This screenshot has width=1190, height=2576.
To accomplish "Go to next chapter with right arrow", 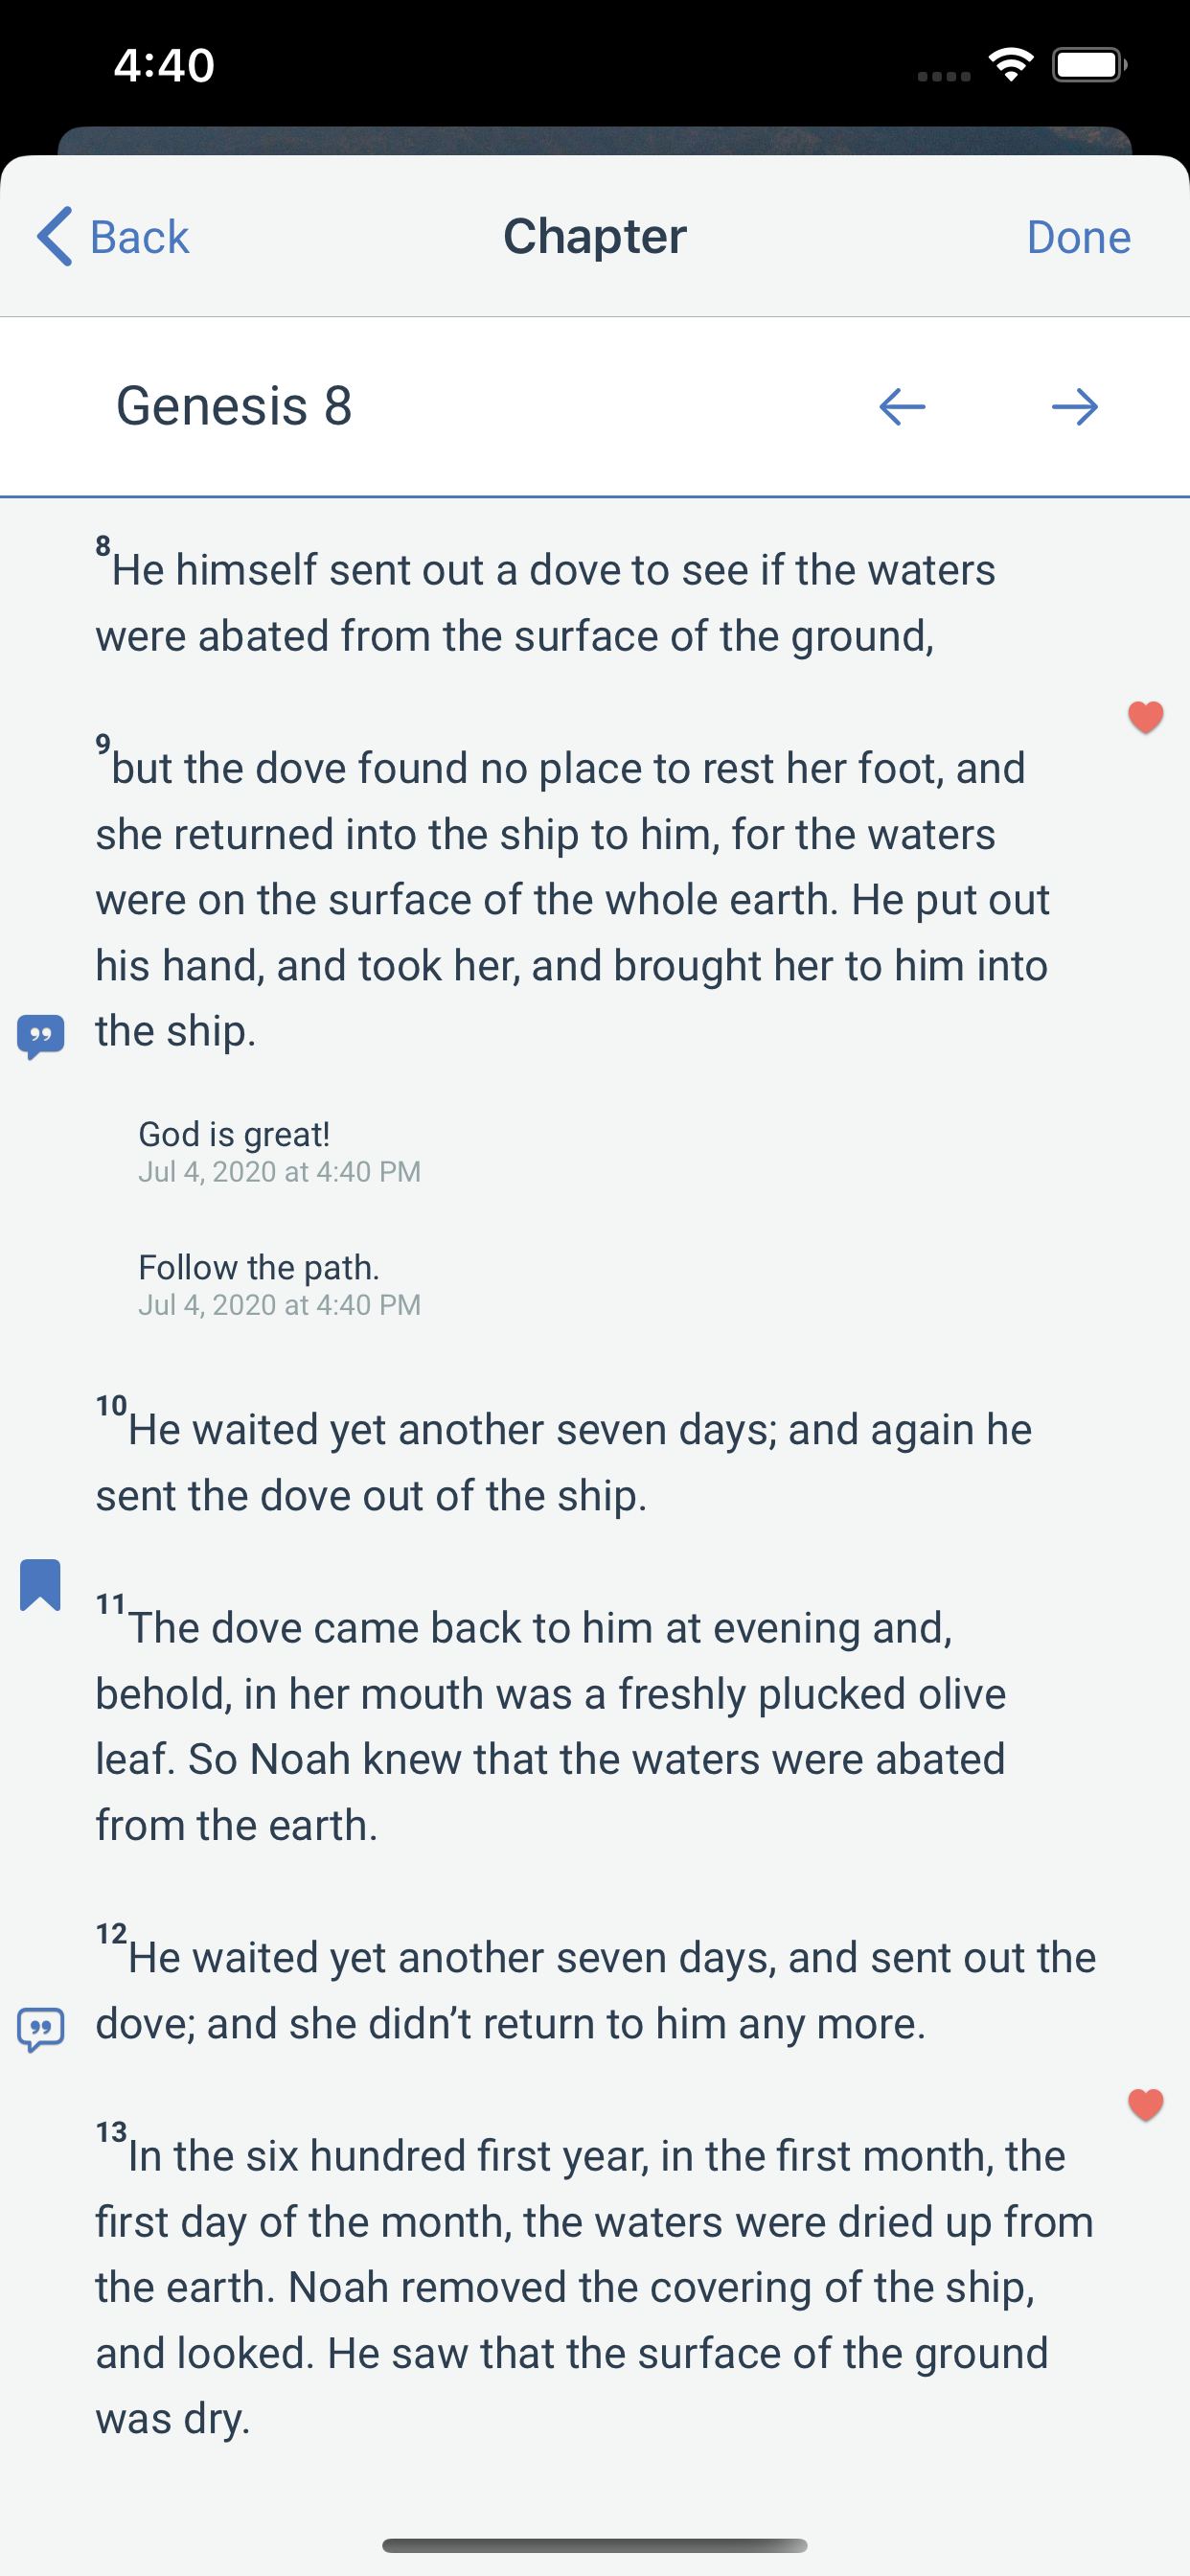I will coord(1075,407).
